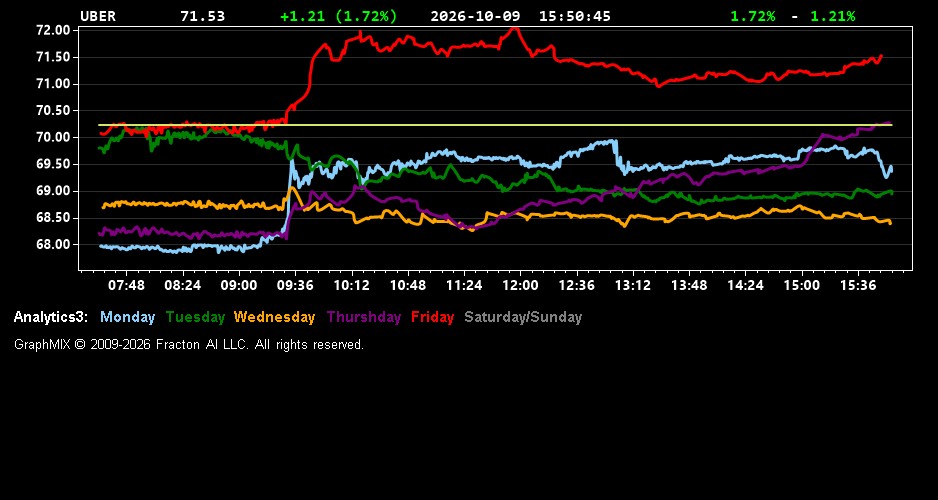Viewport: 938px width, 500px height.
Task: Select the Thurshday legend entry
Action: (364, 317)
